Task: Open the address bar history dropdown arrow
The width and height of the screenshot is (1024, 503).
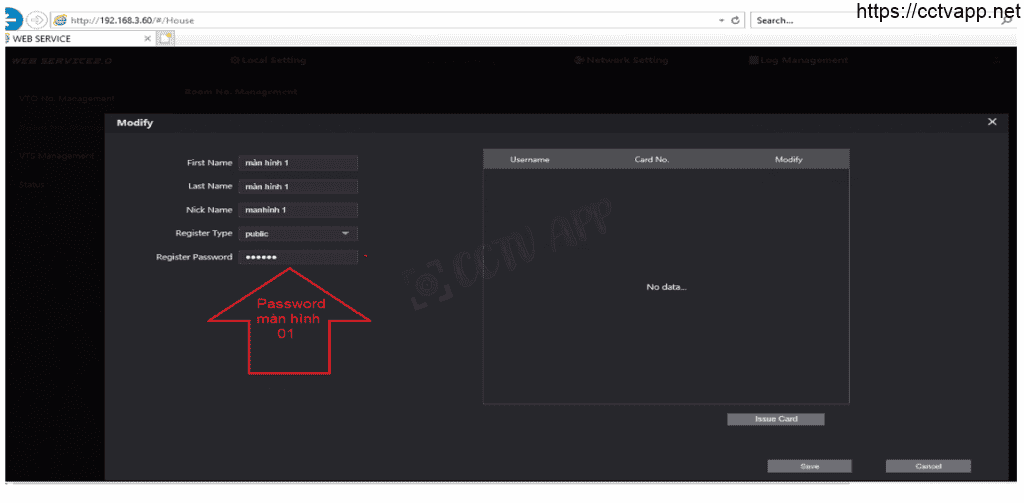Action: coord(722,20)
